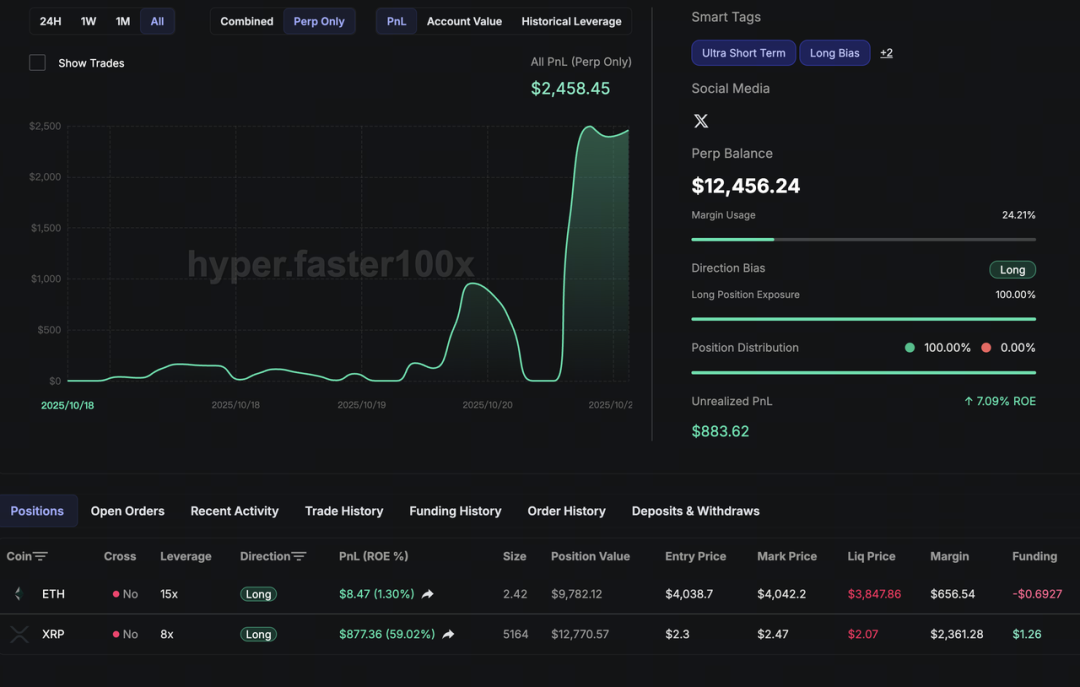This screenshot has width=1080, height=687.
Task: Click the Coin column filter icon
Action: 40,557
